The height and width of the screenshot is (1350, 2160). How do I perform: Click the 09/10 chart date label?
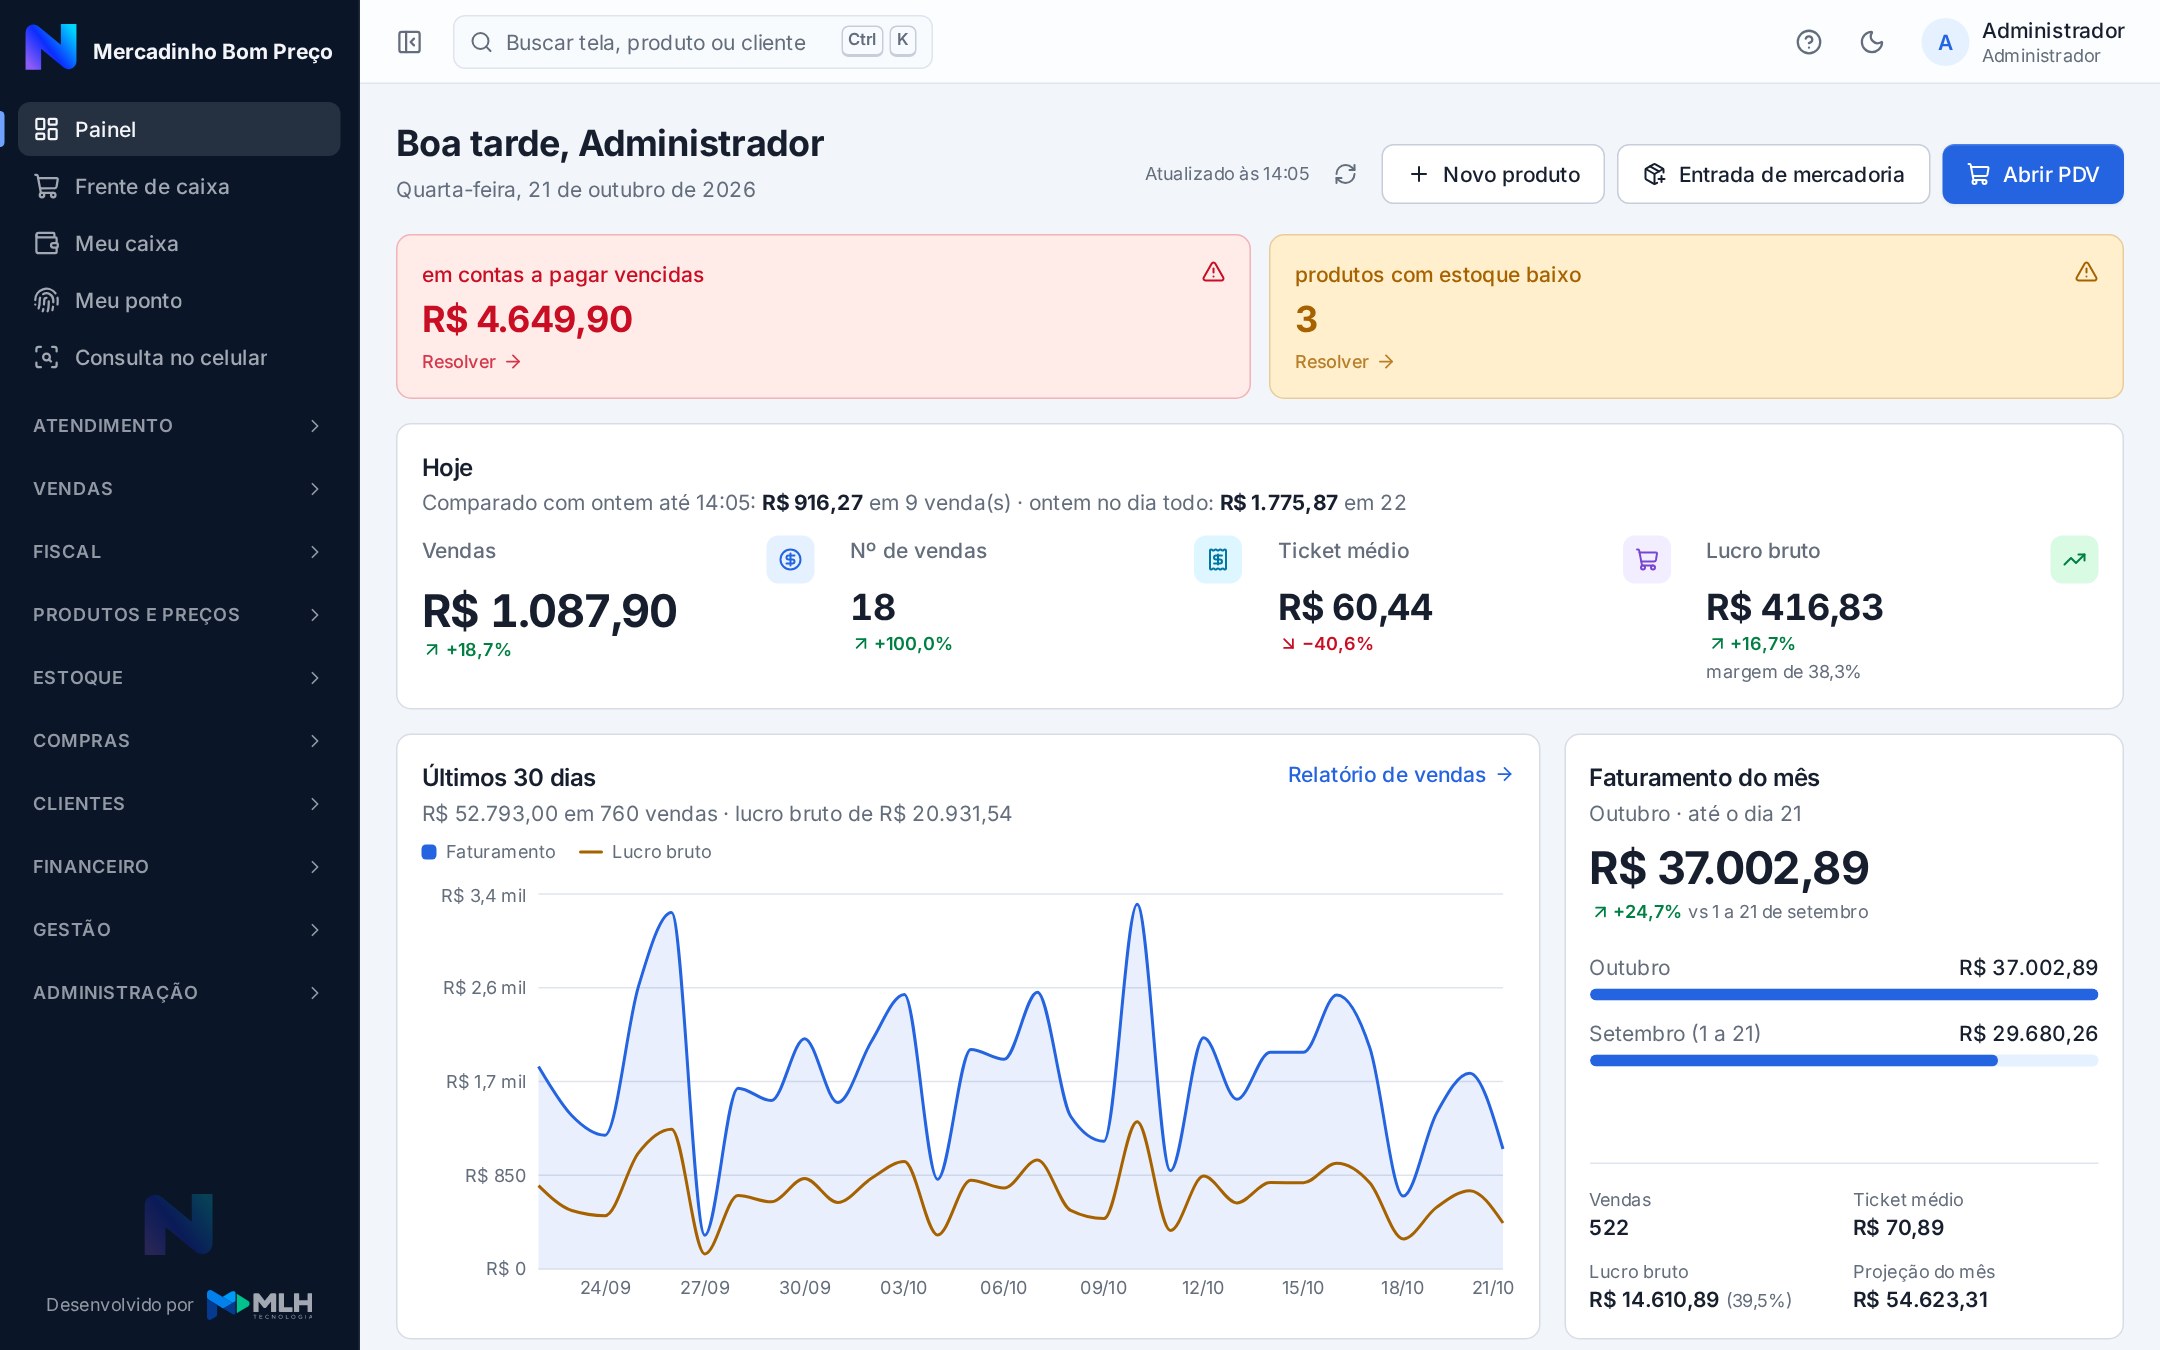(x=1103, y=1288)
